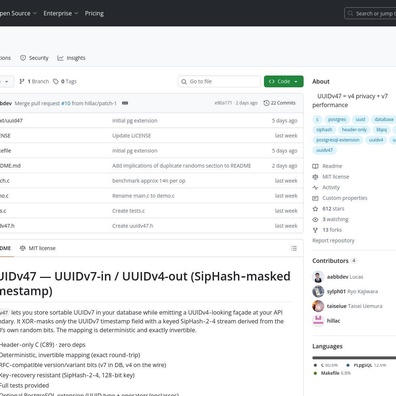
Task: Open the README outline list icon
Action: click(294, 248)
